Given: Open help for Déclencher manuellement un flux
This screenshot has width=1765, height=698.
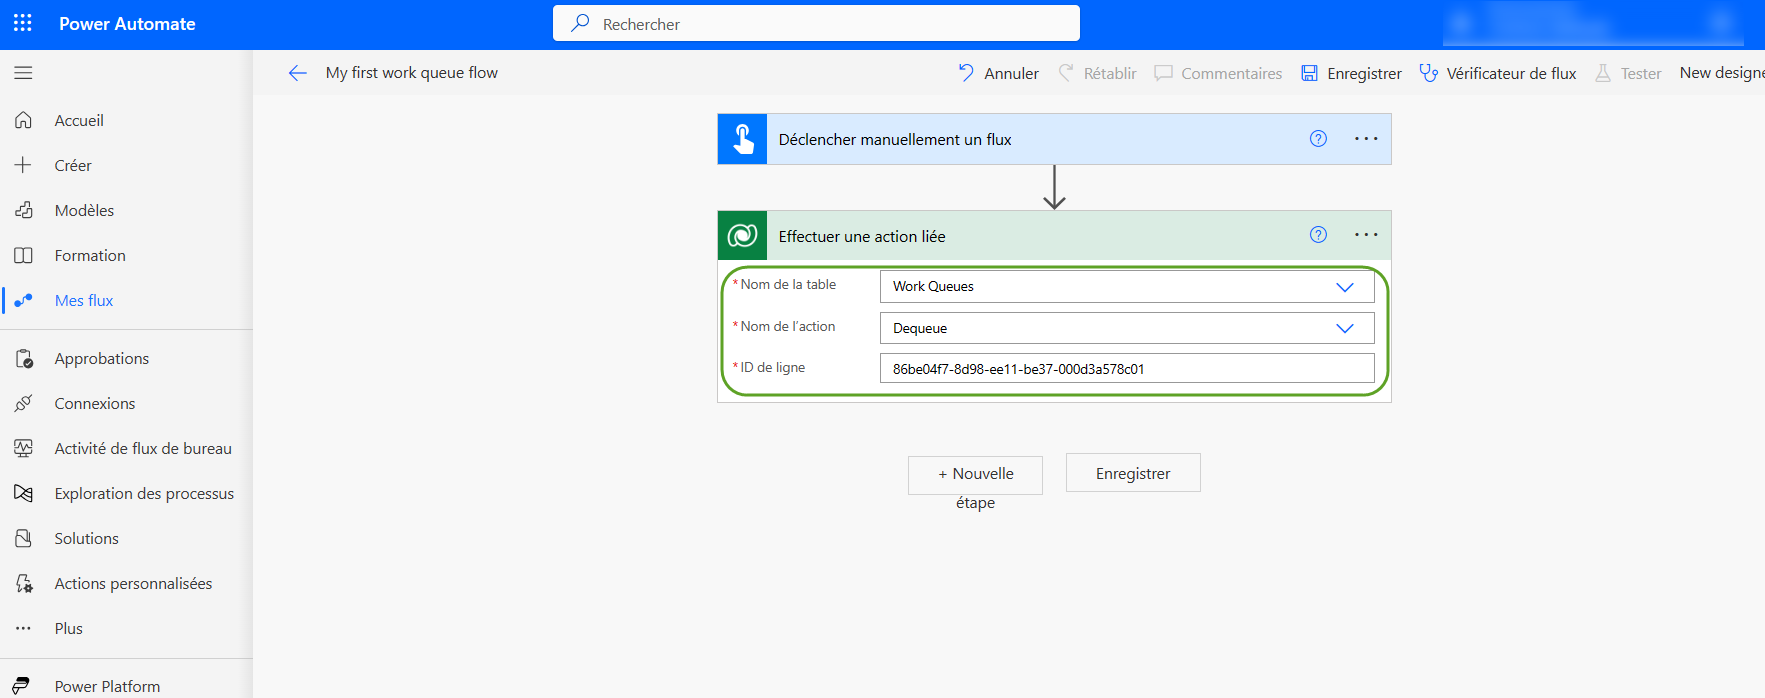Looking at the screenshot, I should pyautogui.click(x=1318, y=139).
